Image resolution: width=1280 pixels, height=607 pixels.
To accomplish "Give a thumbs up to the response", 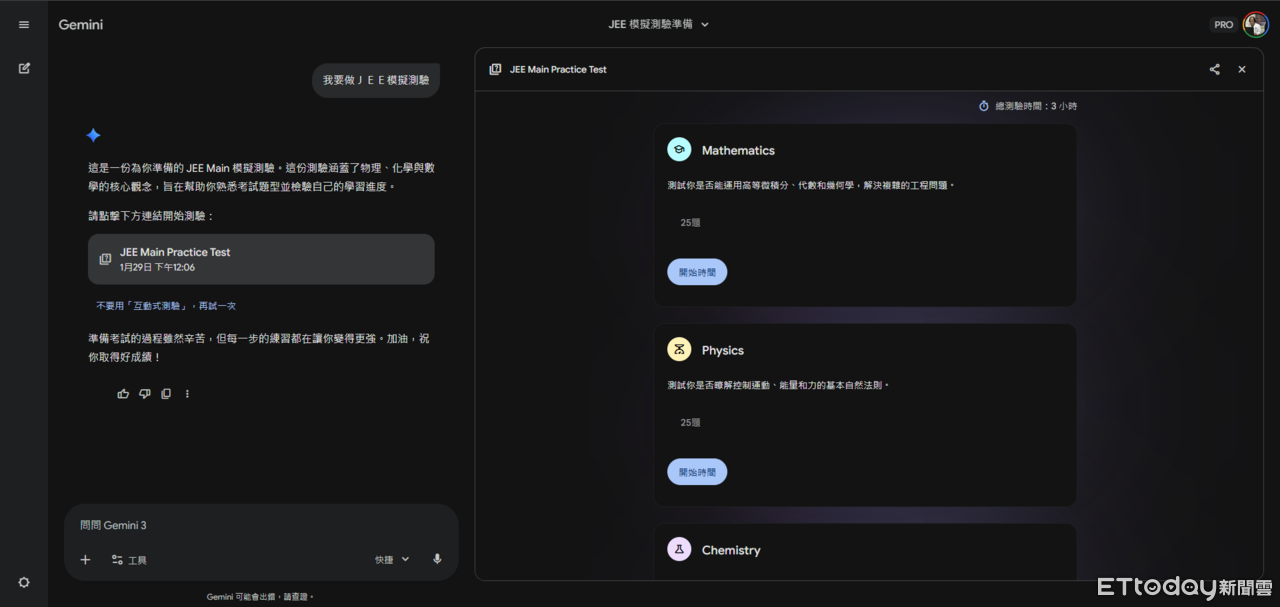I will (123, 393).
